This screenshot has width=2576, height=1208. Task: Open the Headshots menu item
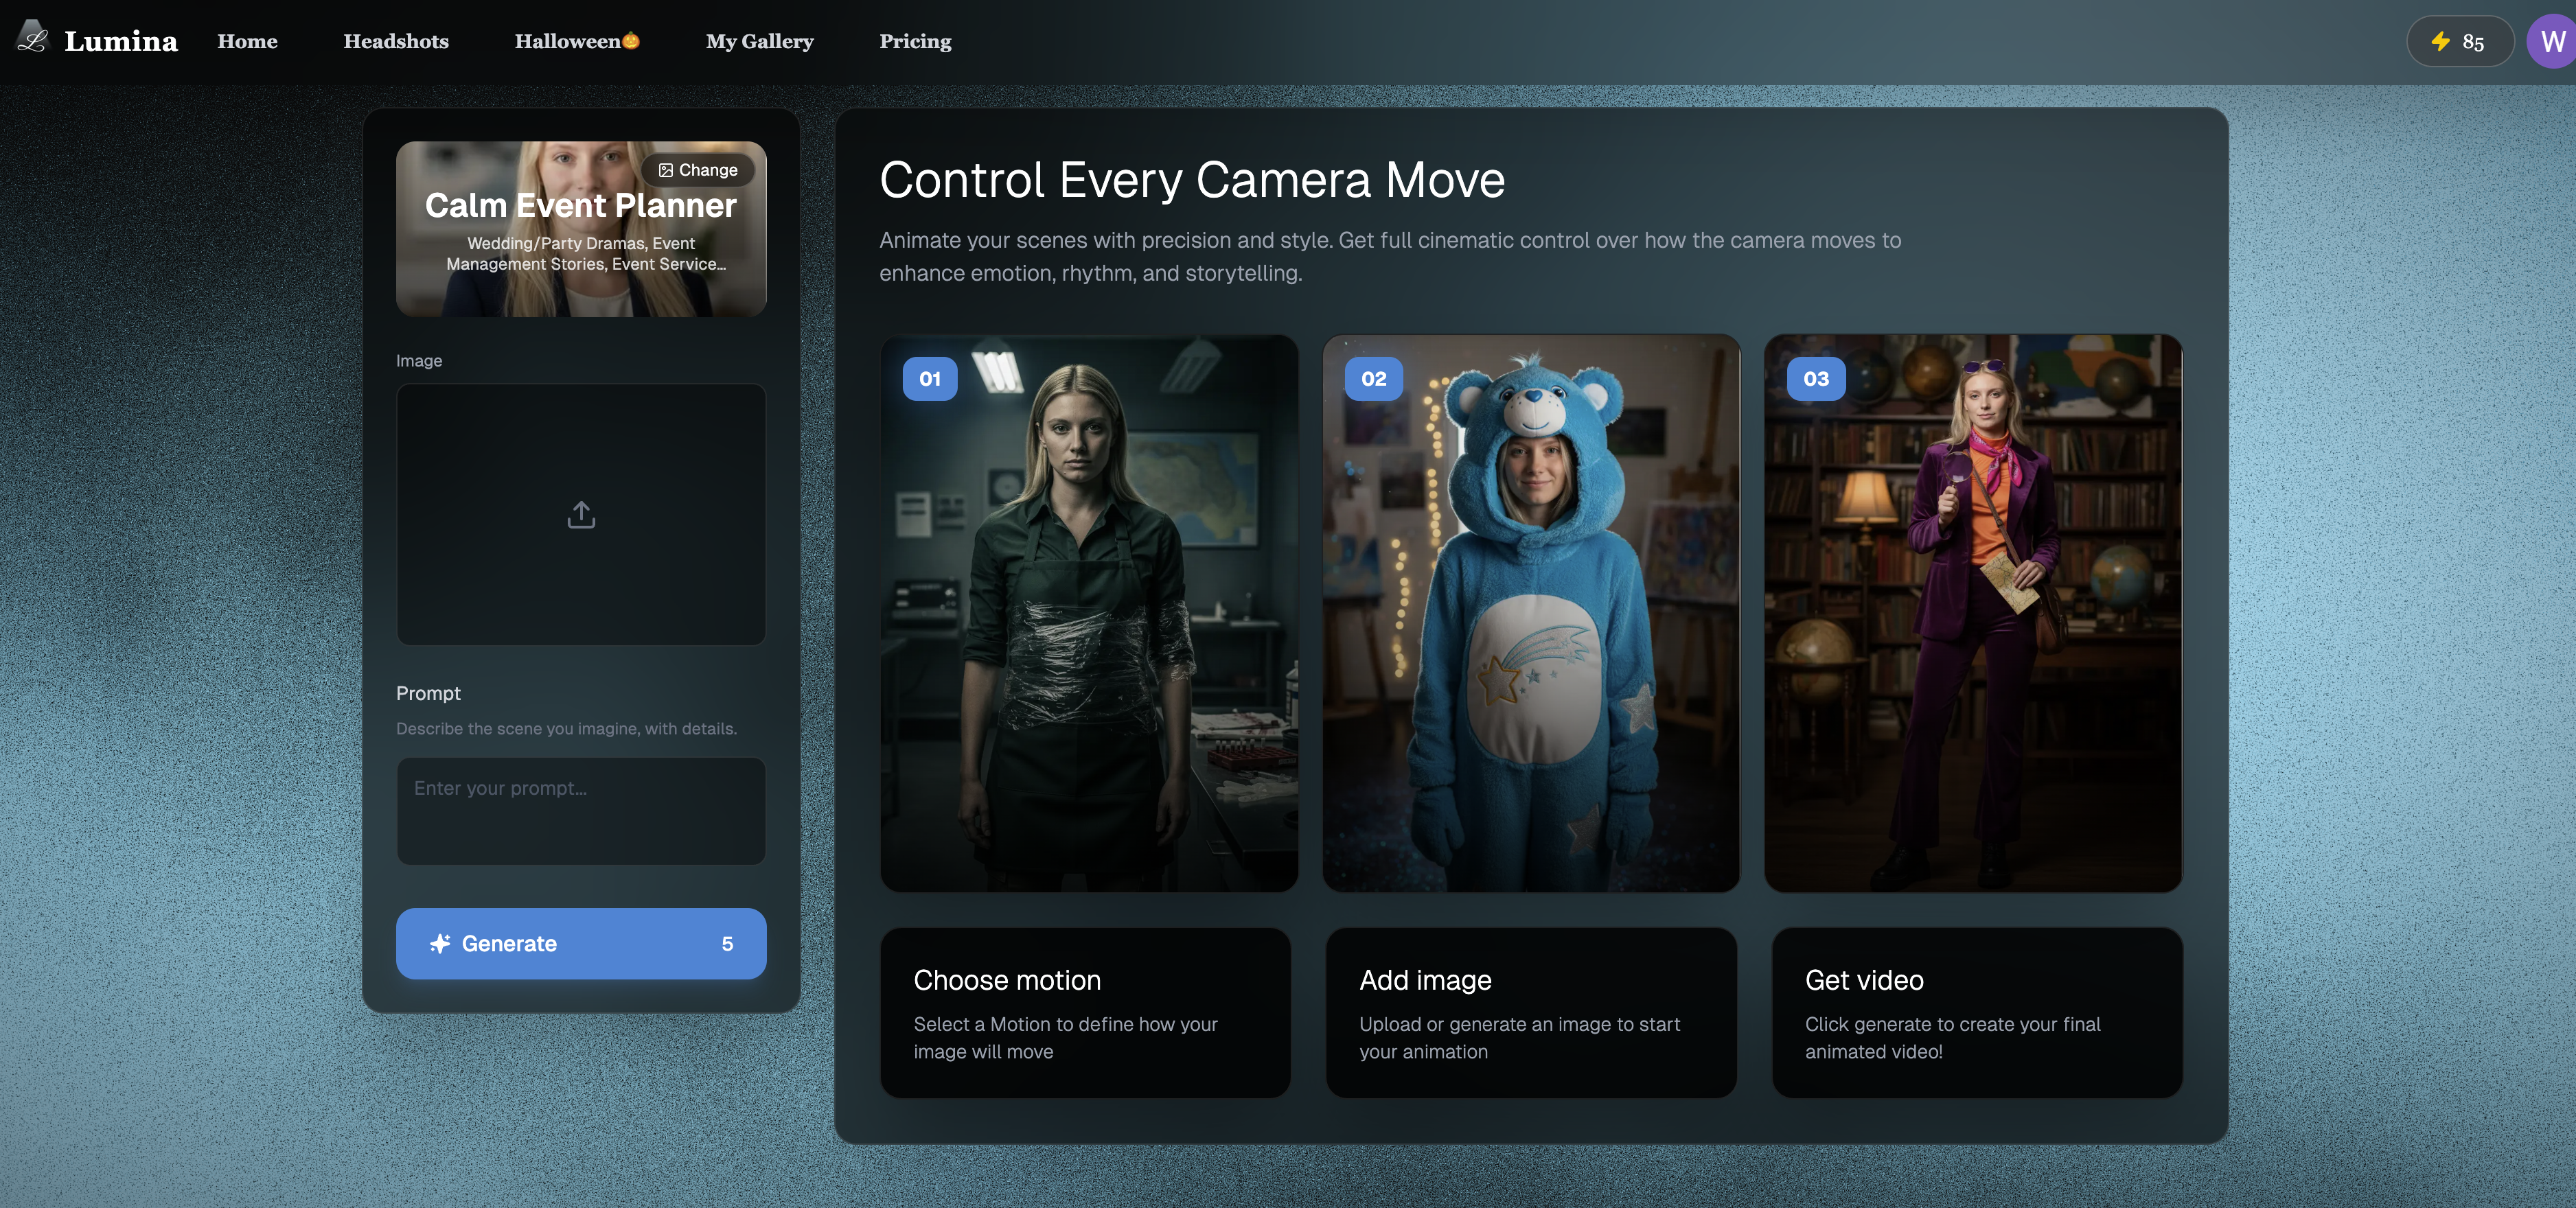tap(396, 41)
